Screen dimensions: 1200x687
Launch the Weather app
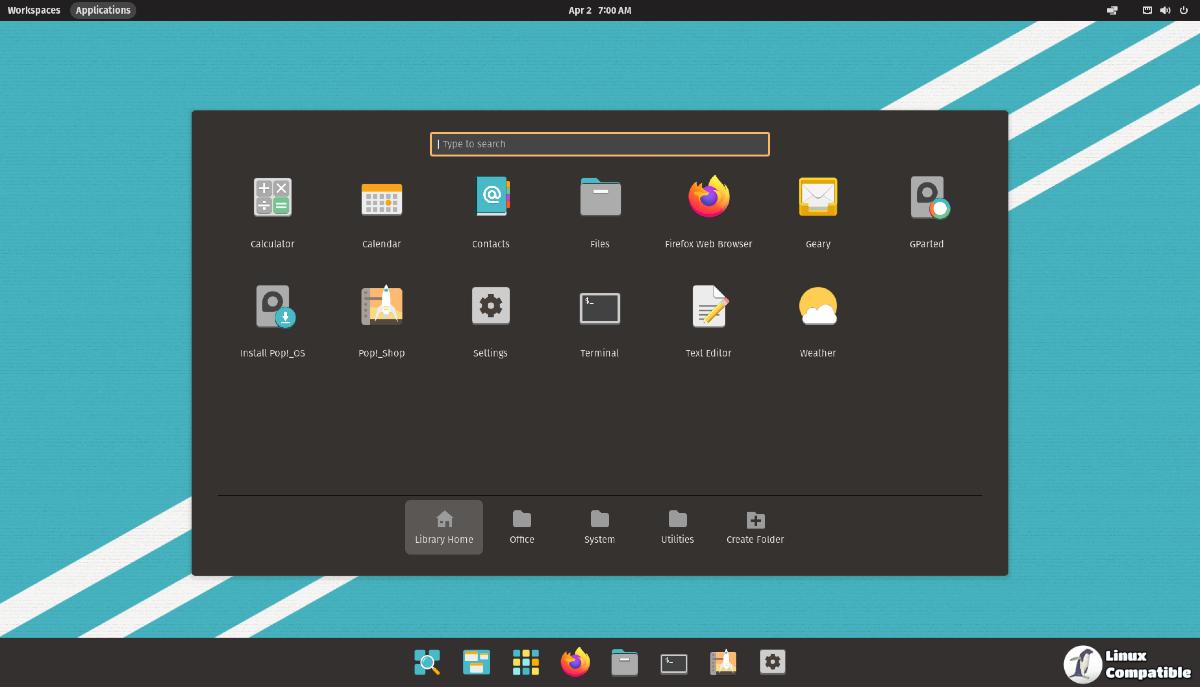point(817,308)
